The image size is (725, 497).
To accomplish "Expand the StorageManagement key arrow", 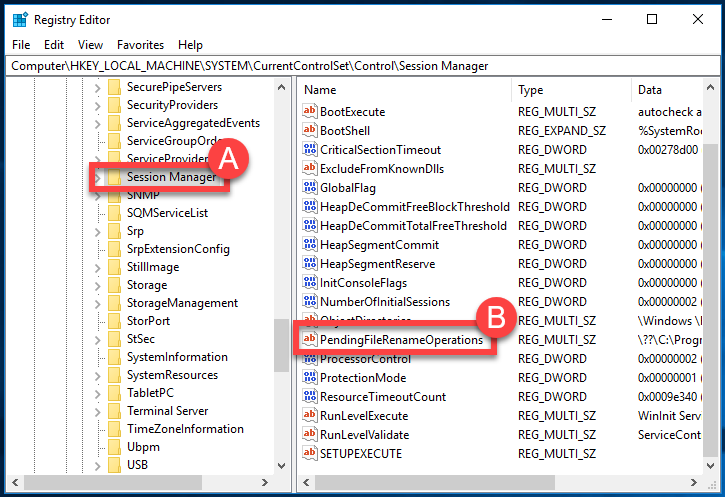I will [97, 303].
